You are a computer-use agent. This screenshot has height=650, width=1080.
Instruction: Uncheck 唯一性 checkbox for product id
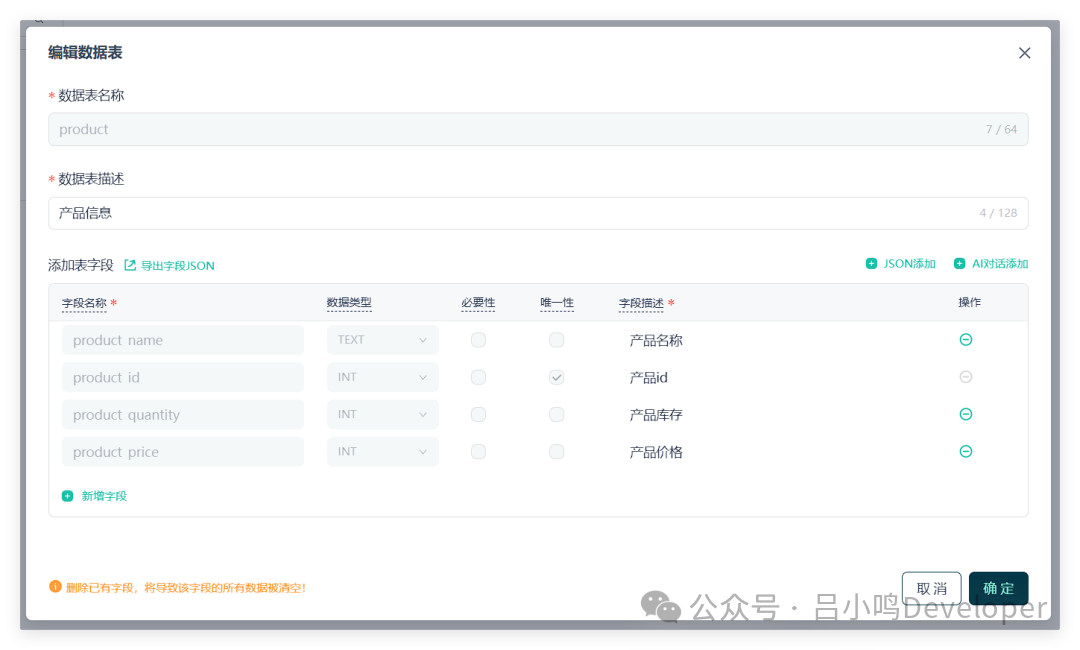557,377
